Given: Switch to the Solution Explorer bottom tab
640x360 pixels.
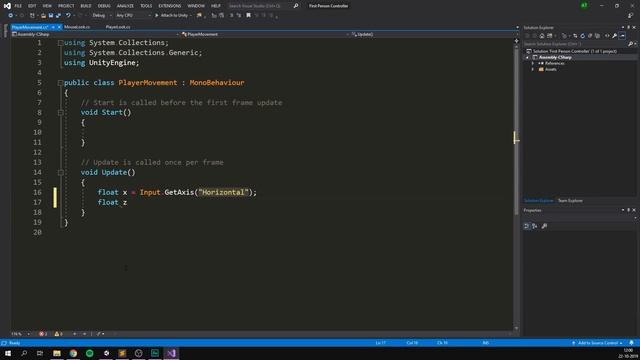Looking at the screenshot, I should (x=538, y=201).
